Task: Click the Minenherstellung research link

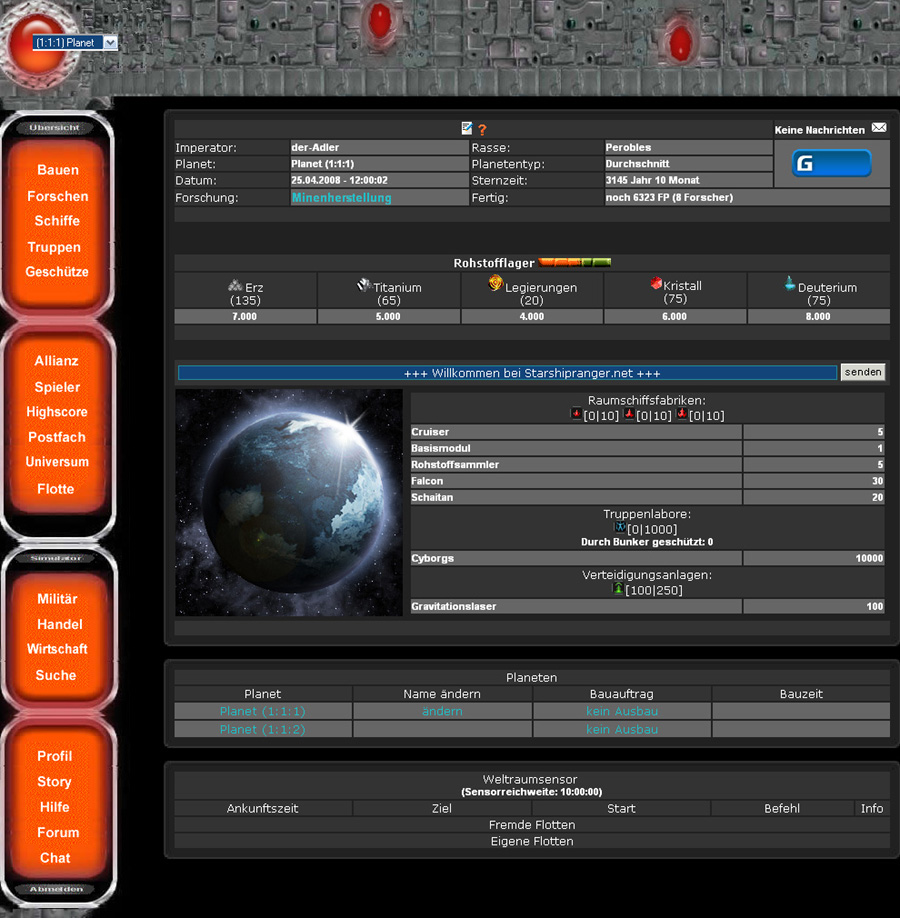Action: (341, 198)
